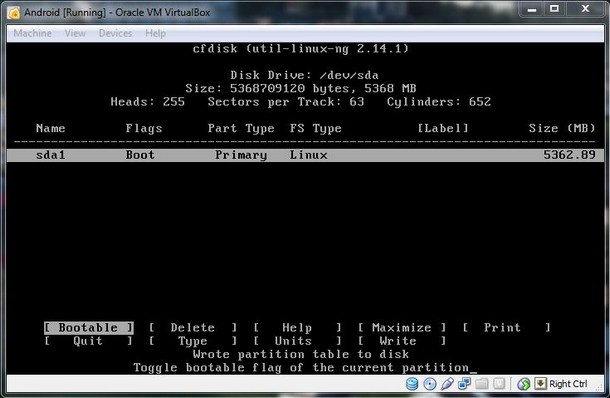Select the Type option in cfdisk
Image resolution: width=610 pixels, height=398 pixels.
point(193,341)
